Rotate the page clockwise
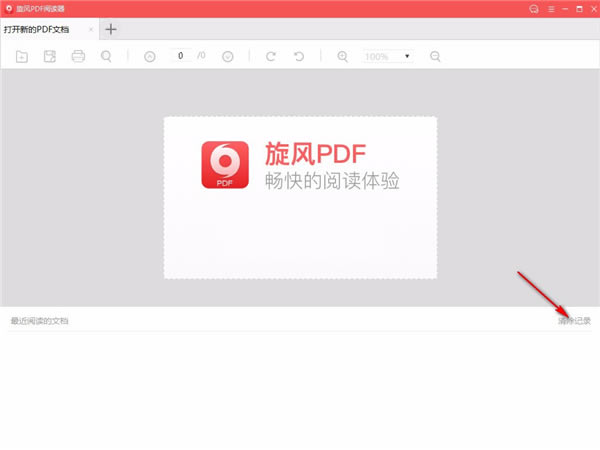This screenshot has width=600, height=450. click(271, 57)
